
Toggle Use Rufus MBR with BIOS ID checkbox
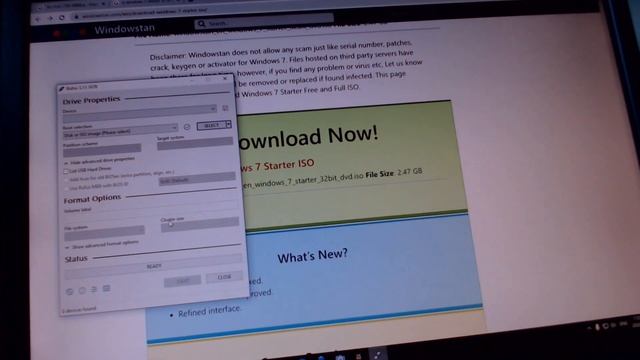67,189
